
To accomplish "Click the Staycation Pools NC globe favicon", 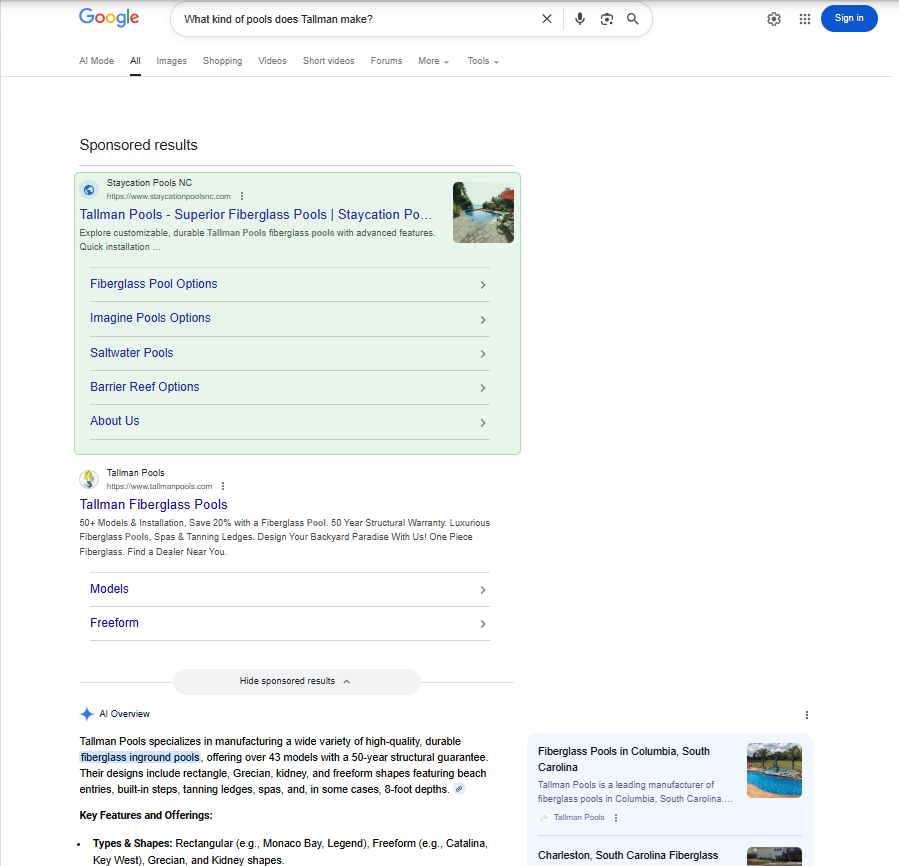I will tap(89, 189).
